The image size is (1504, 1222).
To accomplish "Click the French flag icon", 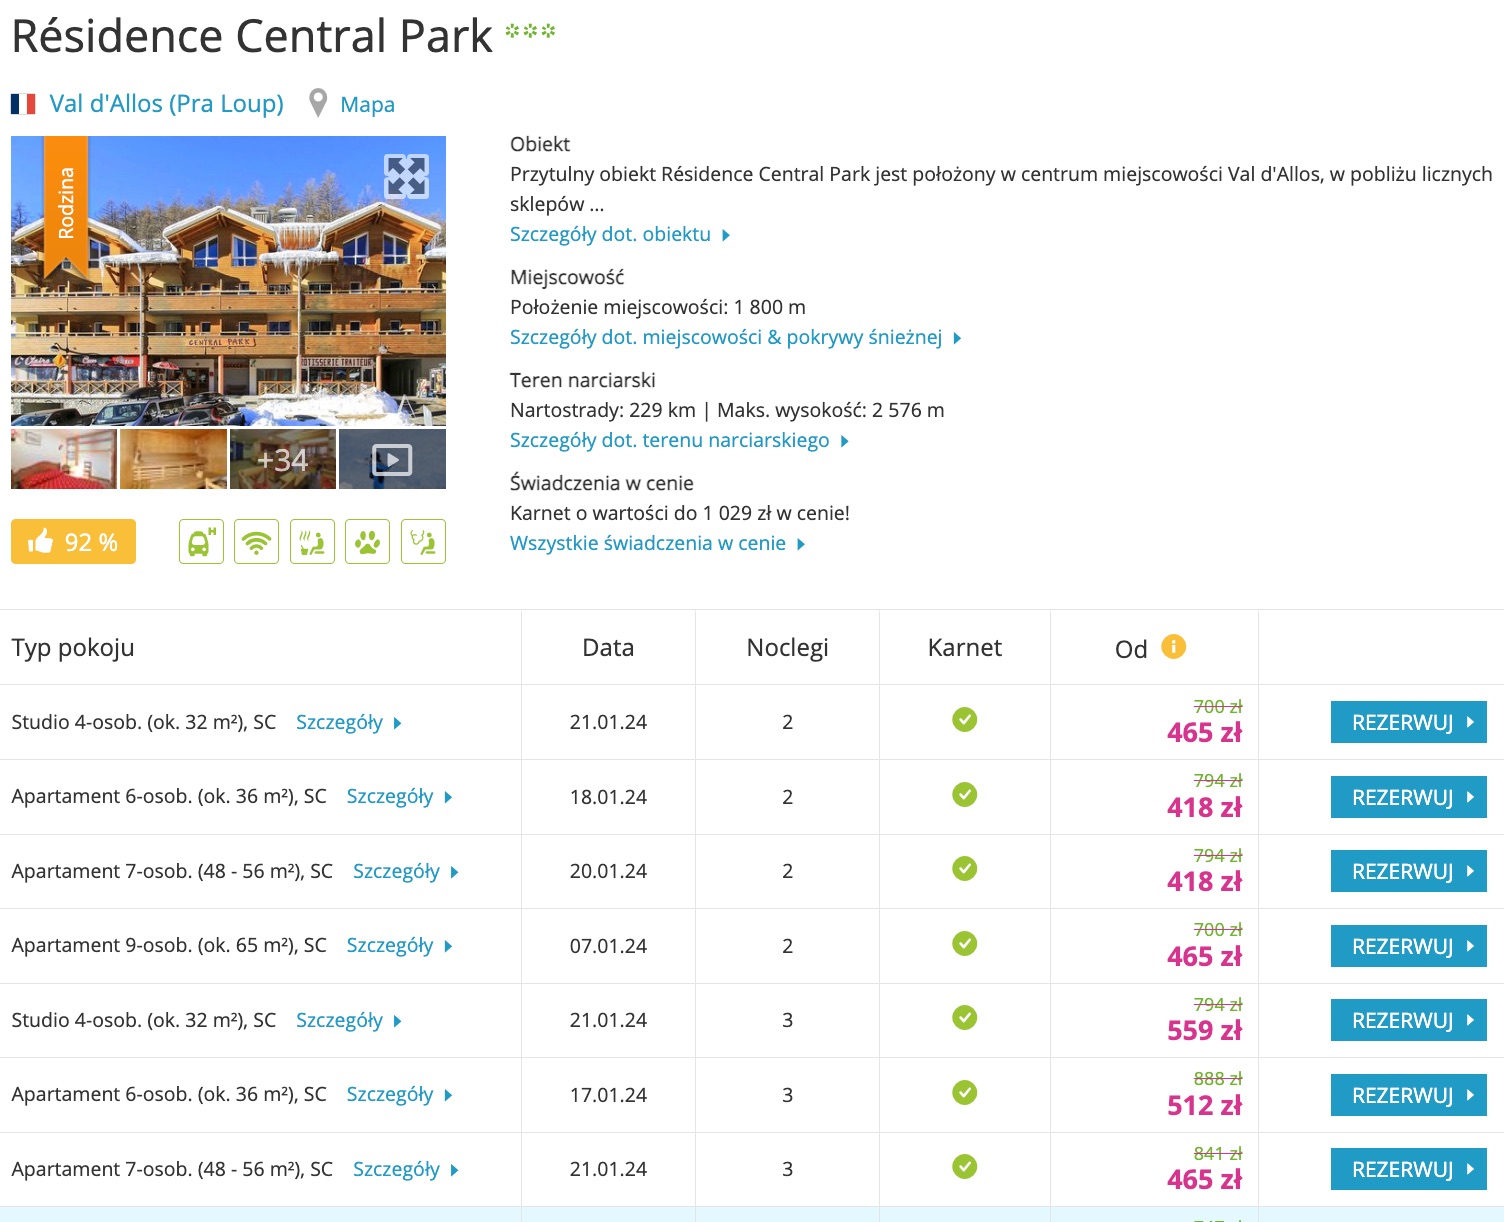I will pyautogui.click(x=24, y=104).
